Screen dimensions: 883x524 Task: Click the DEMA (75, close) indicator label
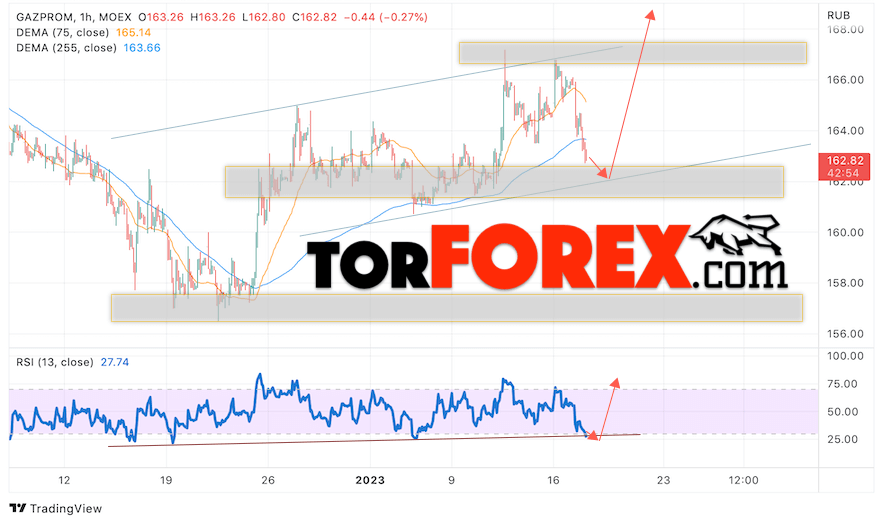[x=63, y=33]
